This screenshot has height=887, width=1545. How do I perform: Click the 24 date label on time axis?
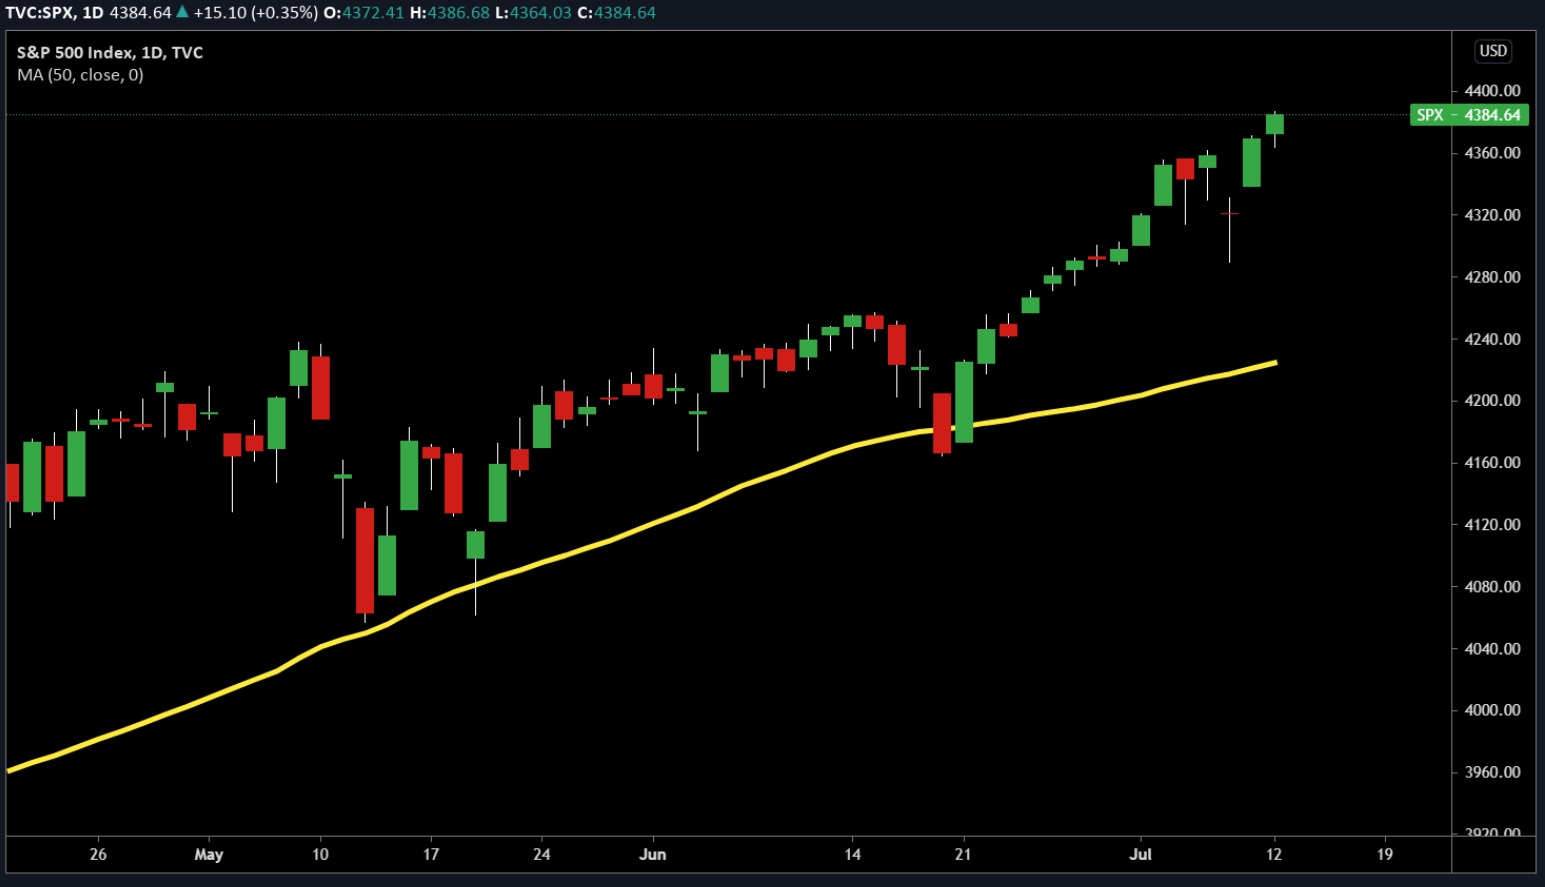[x=542, y=854]
